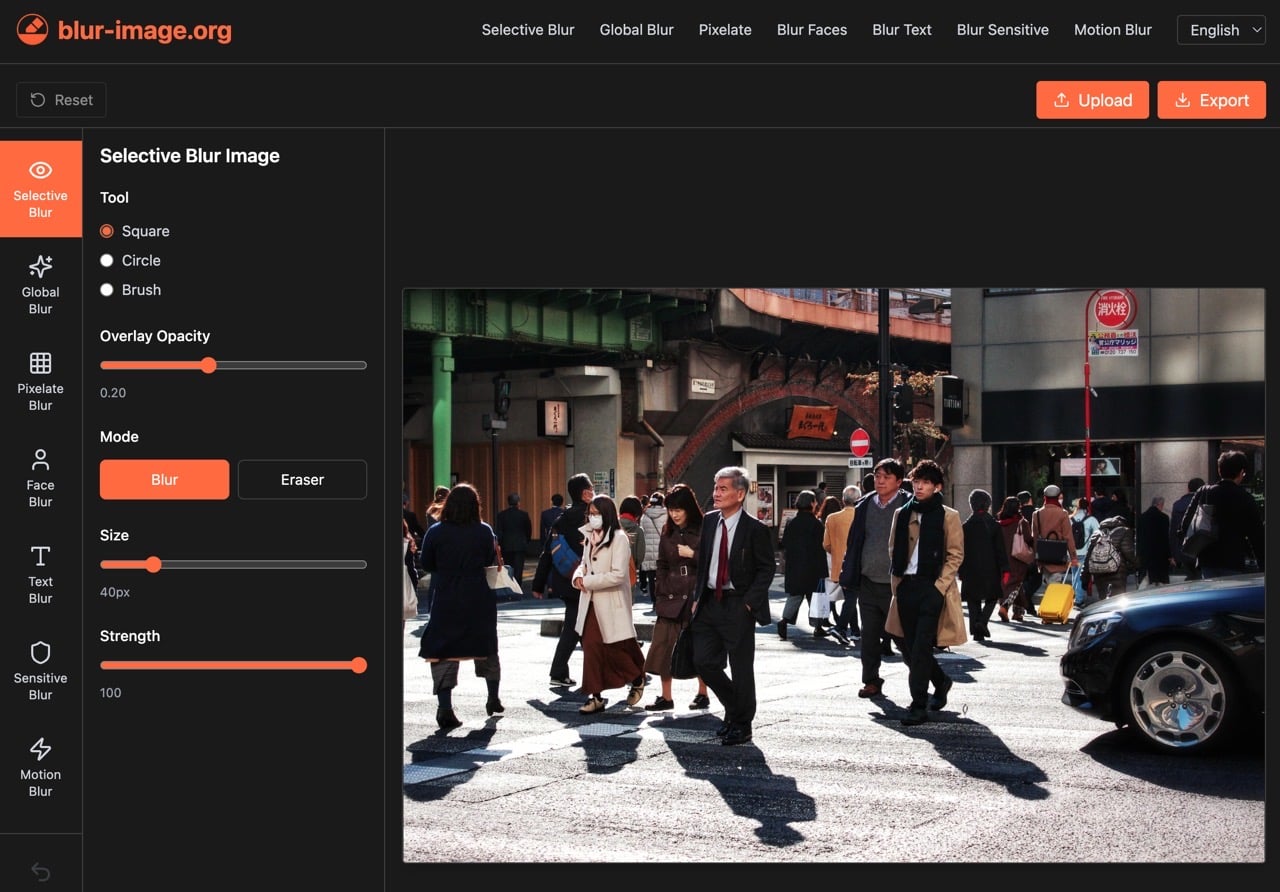Open the English language dropdown

click(x=1221, y=30)
